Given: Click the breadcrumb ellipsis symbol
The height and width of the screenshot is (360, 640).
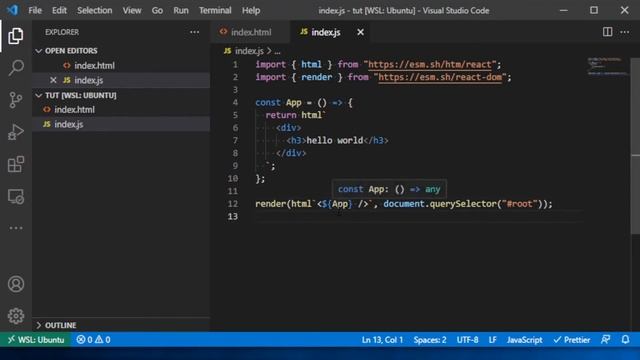Looking at the screenshot, I should [278, 51].
